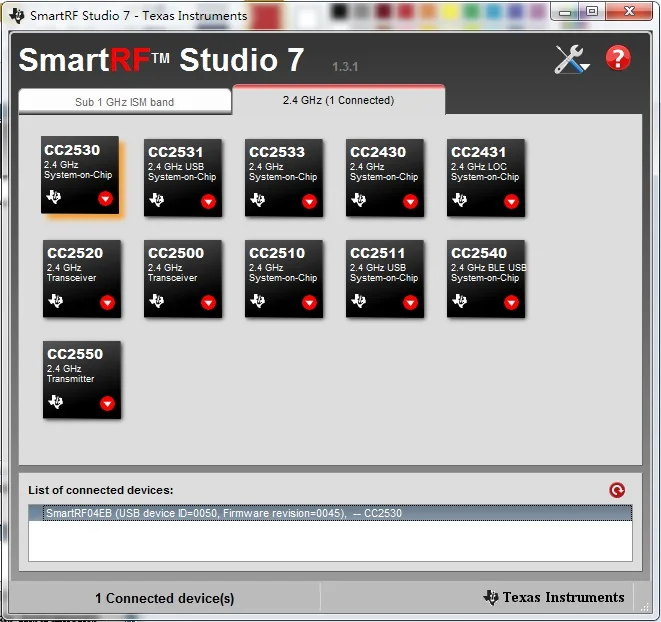Viewport: 661px width, 622px height.
Task: Click the CC2520 Transceiver label text
Action: [x=72, y=278]
